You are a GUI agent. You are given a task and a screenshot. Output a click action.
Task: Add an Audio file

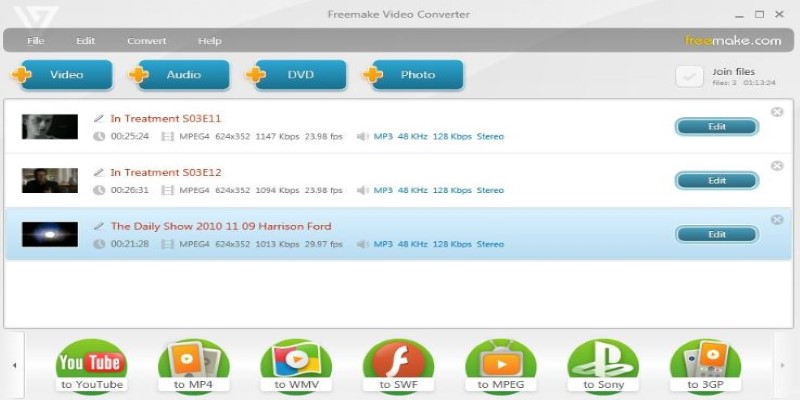179,74
